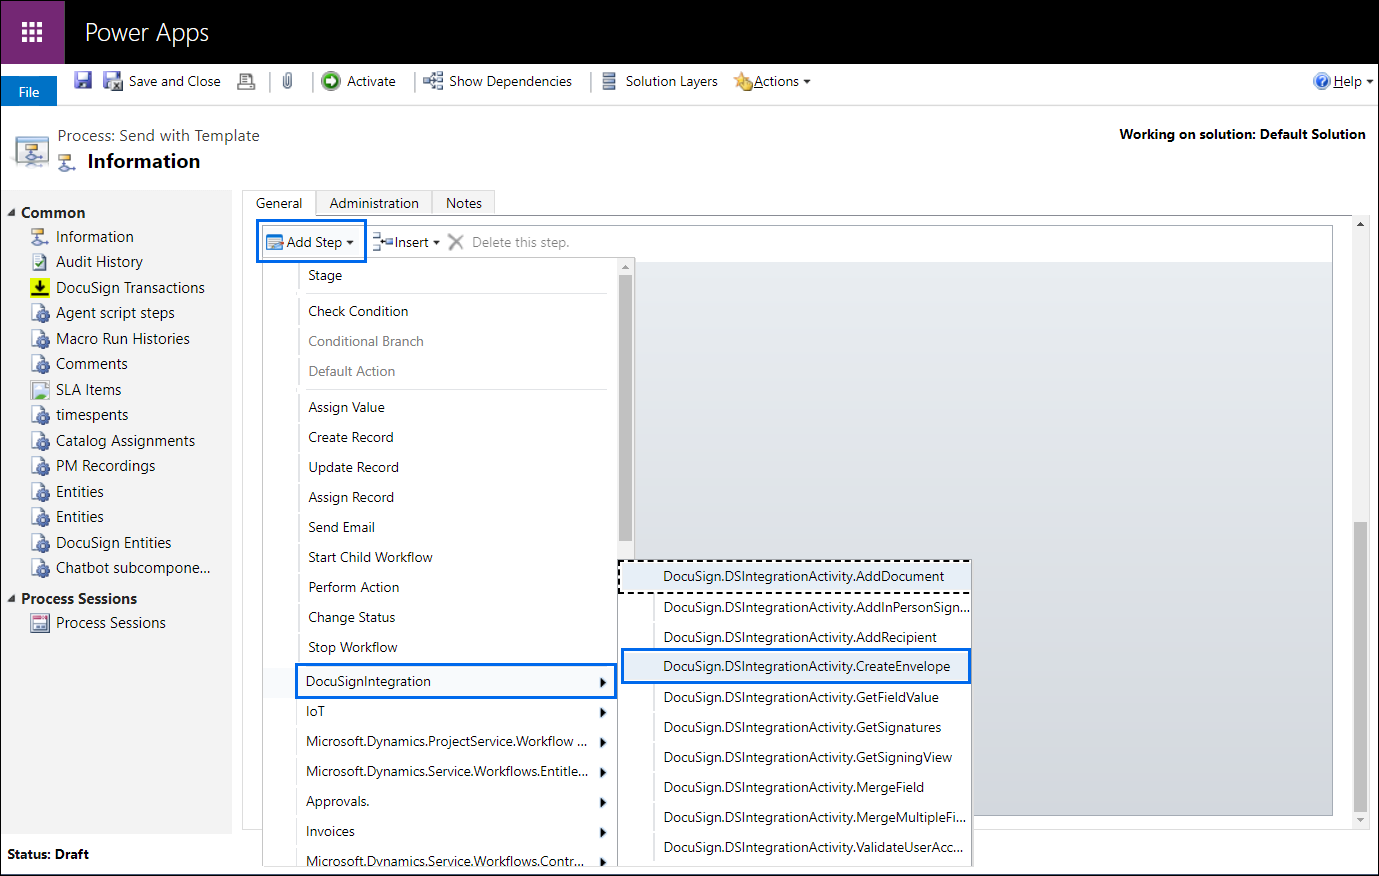The height and width of the screenshot is (876, 1379).
Task: Click Show Dependencies button label
Action: point(510,81)
